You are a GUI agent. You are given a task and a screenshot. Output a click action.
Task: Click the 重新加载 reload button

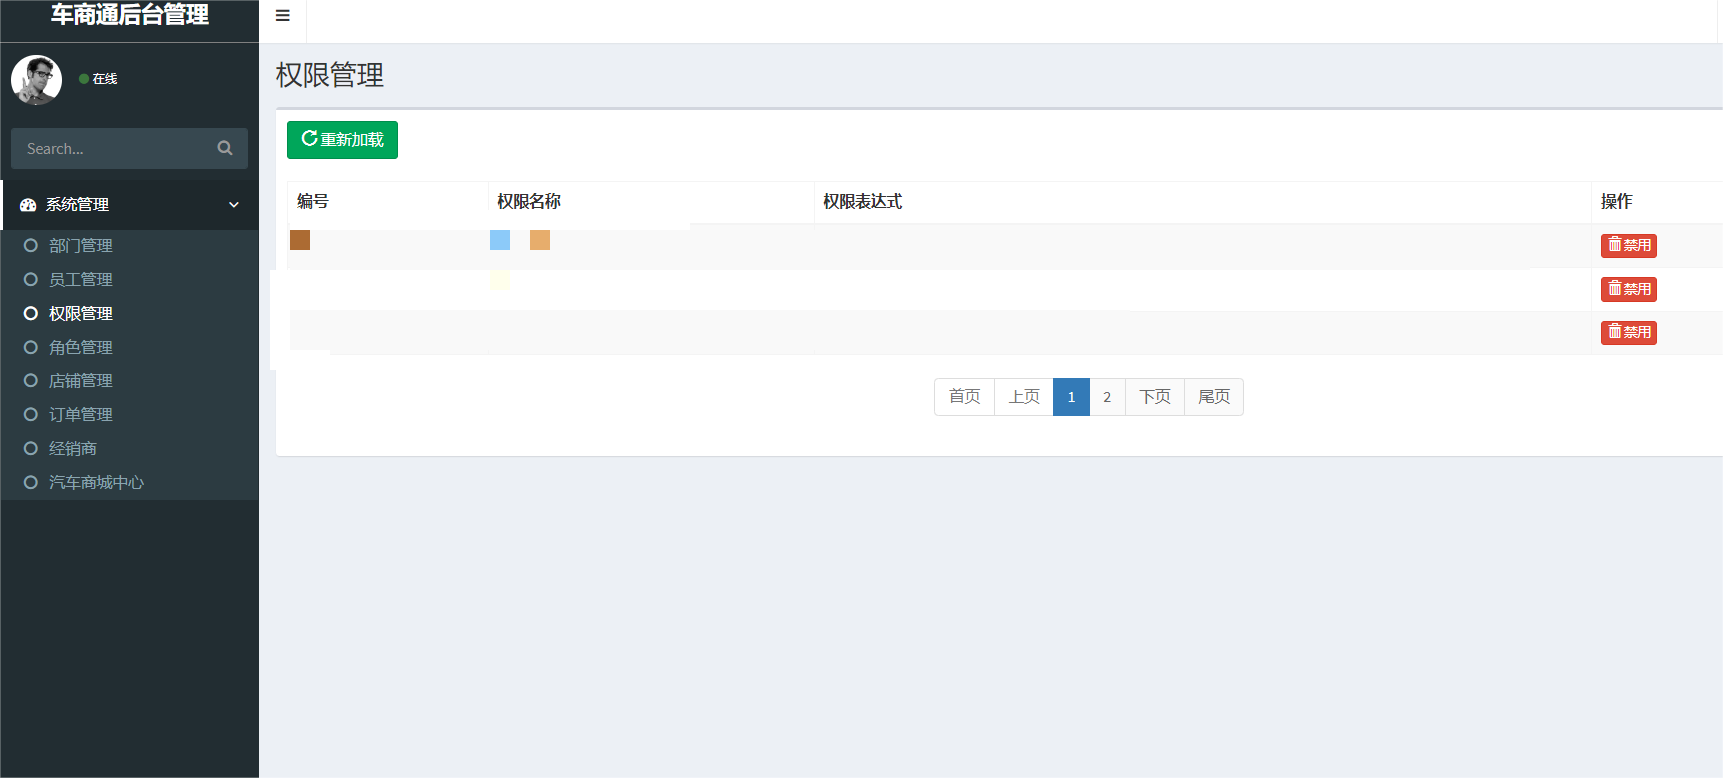(x=342, y=140)
